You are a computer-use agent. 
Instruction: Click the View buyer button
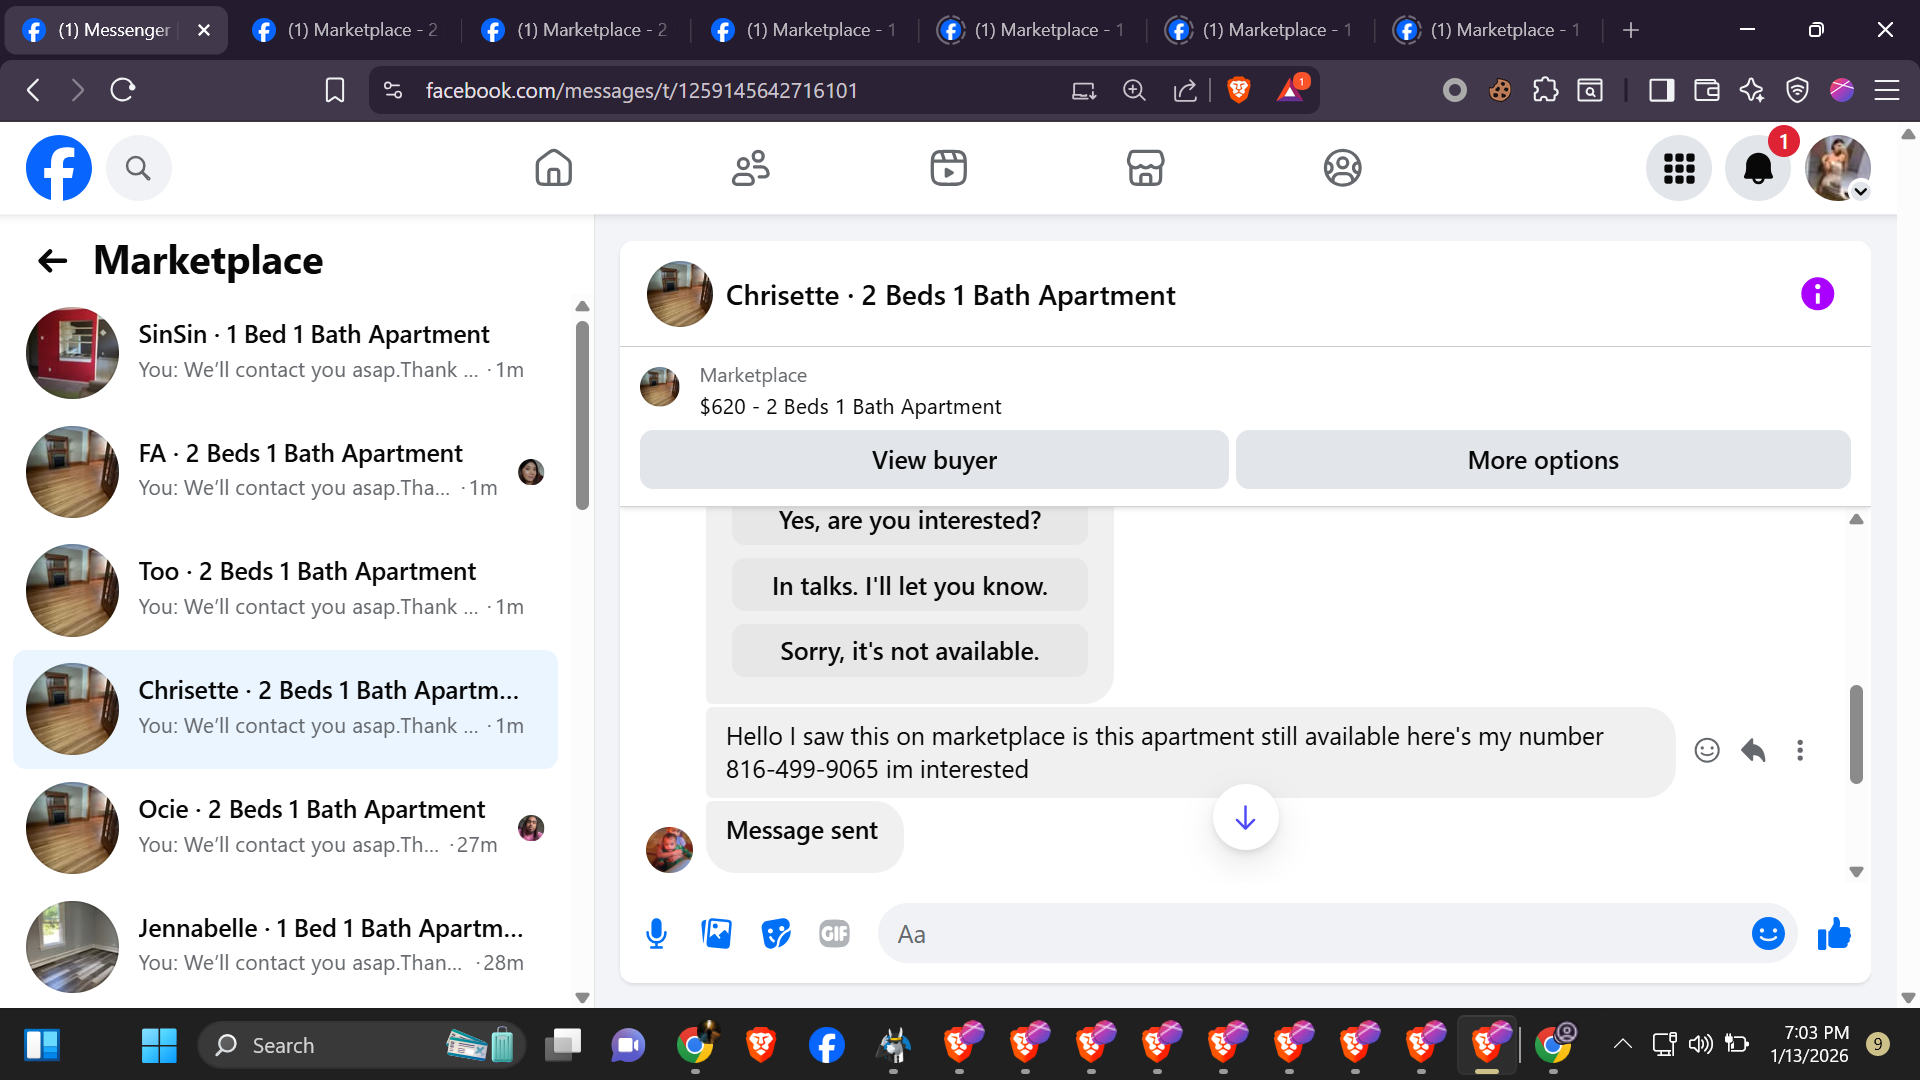click(x=933, y=460)
